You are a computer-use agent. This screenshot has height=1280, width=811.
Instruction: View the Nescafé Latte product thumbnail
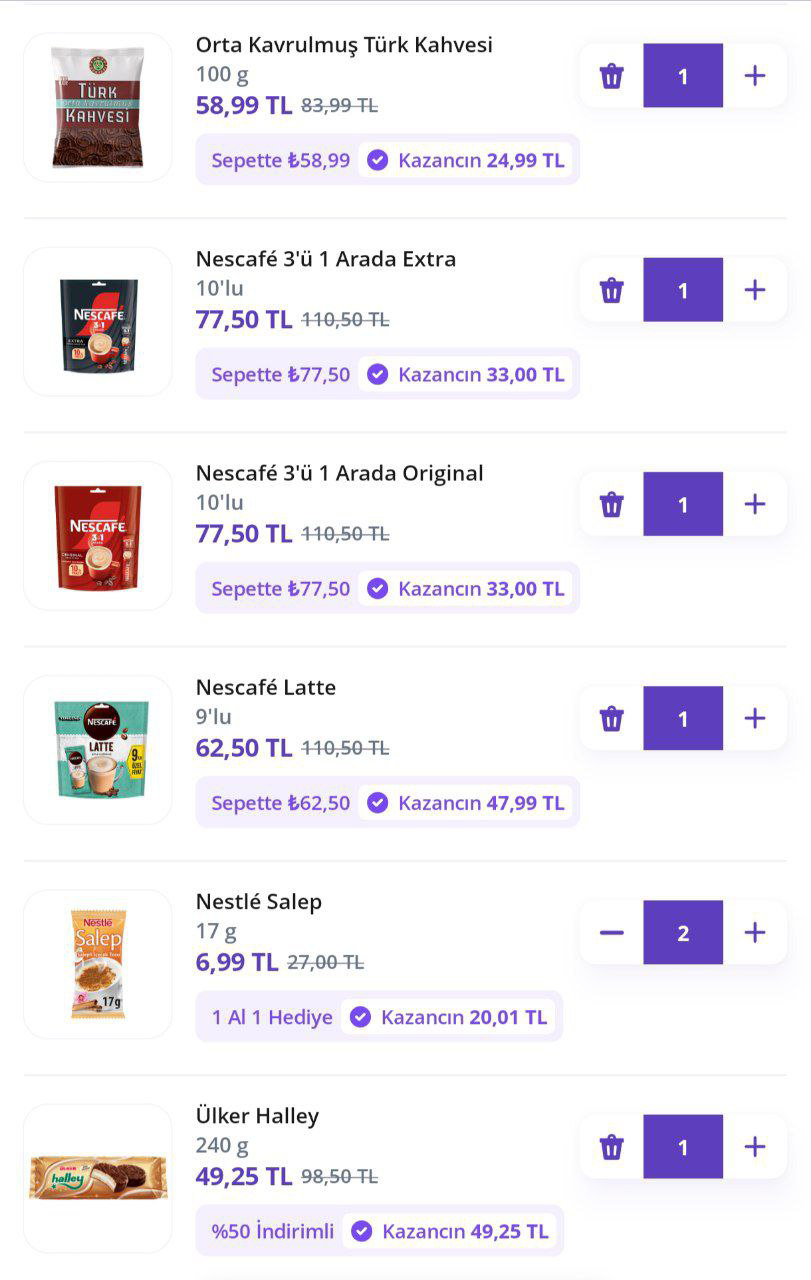tap(98, 750)
